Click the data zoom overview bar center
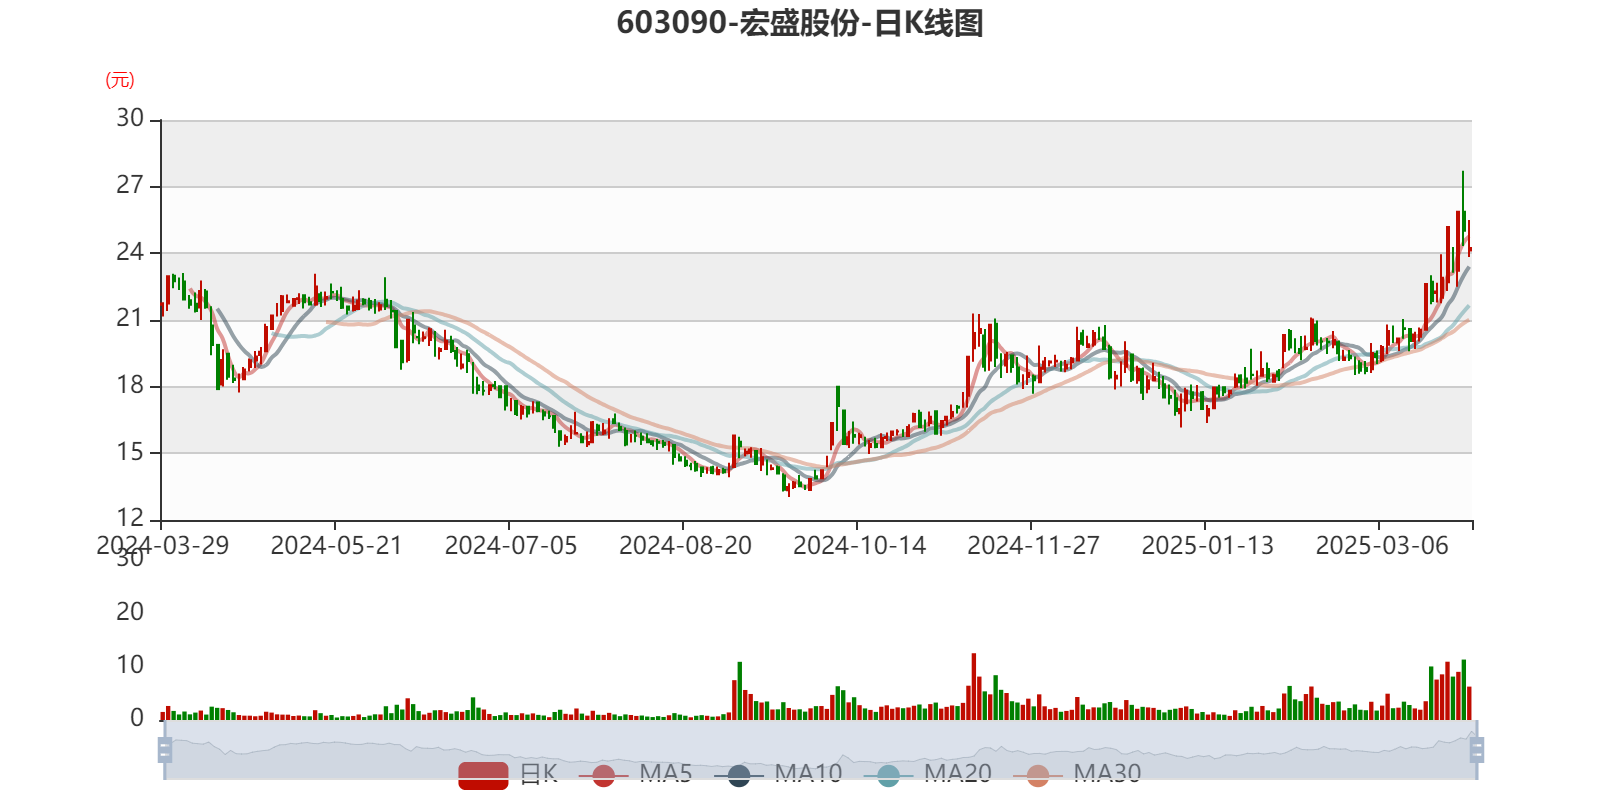Viewport: 1600px width, 800px height. coord(820,750)
